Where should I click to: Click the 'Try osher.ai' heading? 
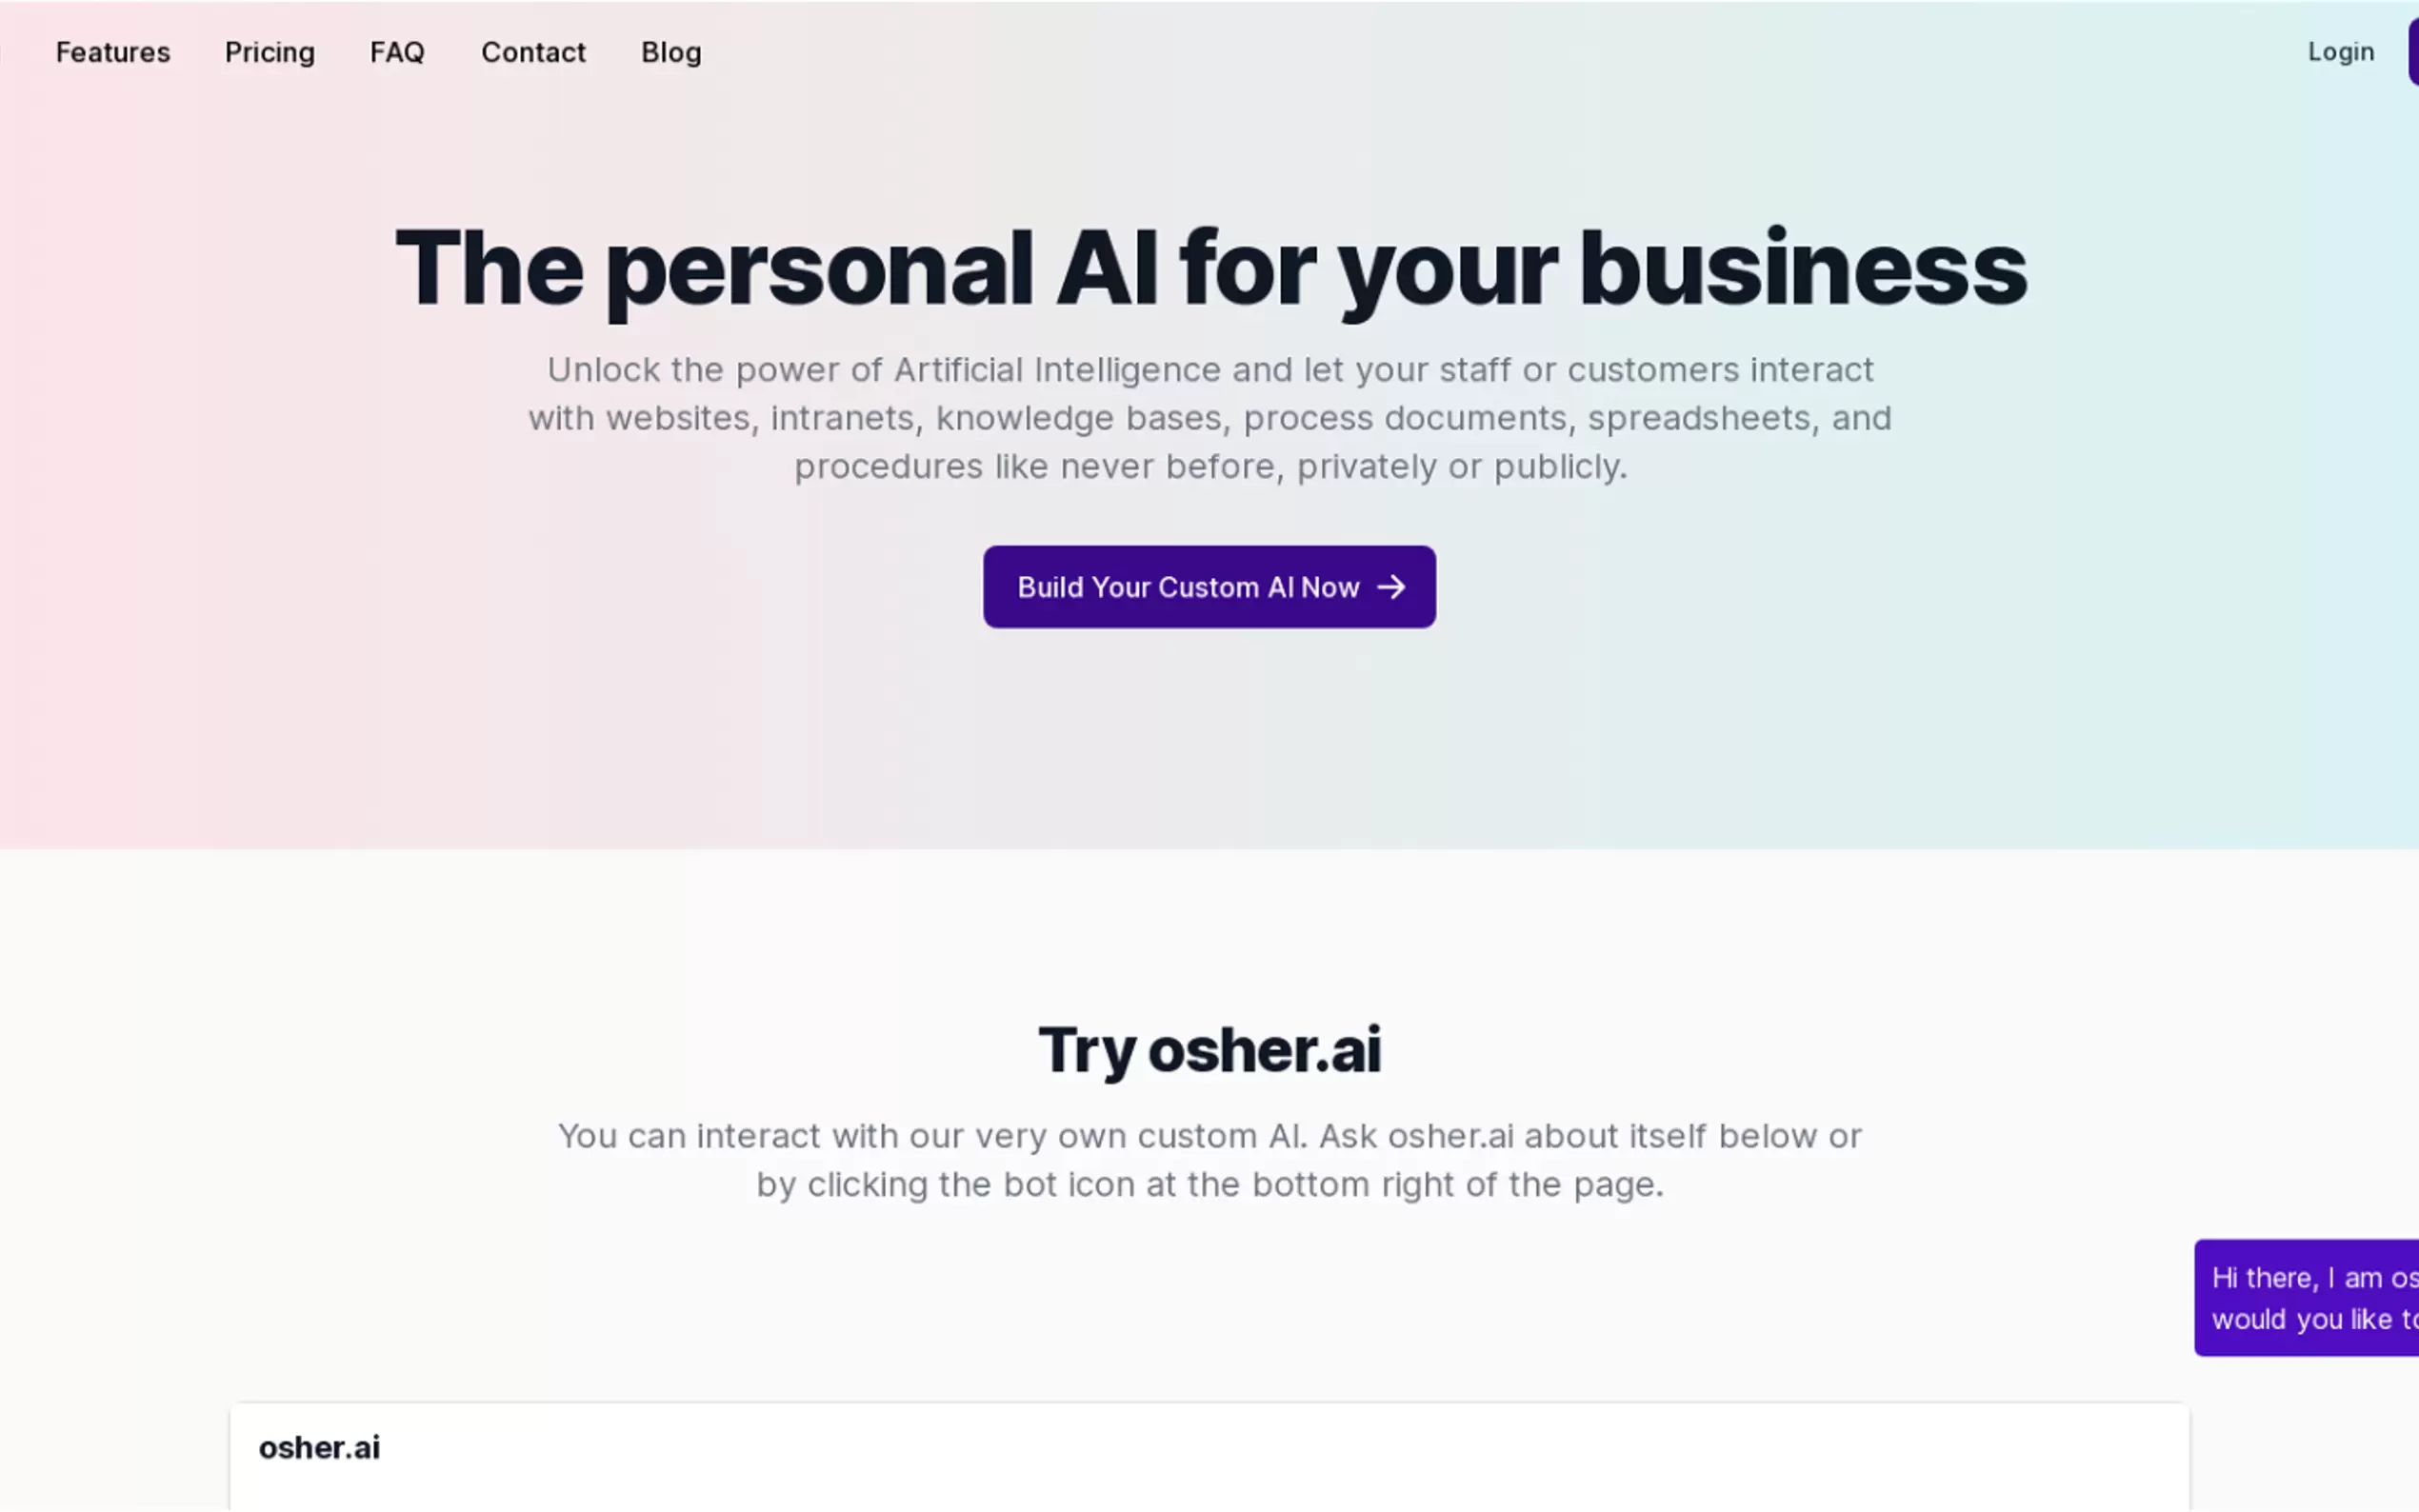(1210, 1050)
